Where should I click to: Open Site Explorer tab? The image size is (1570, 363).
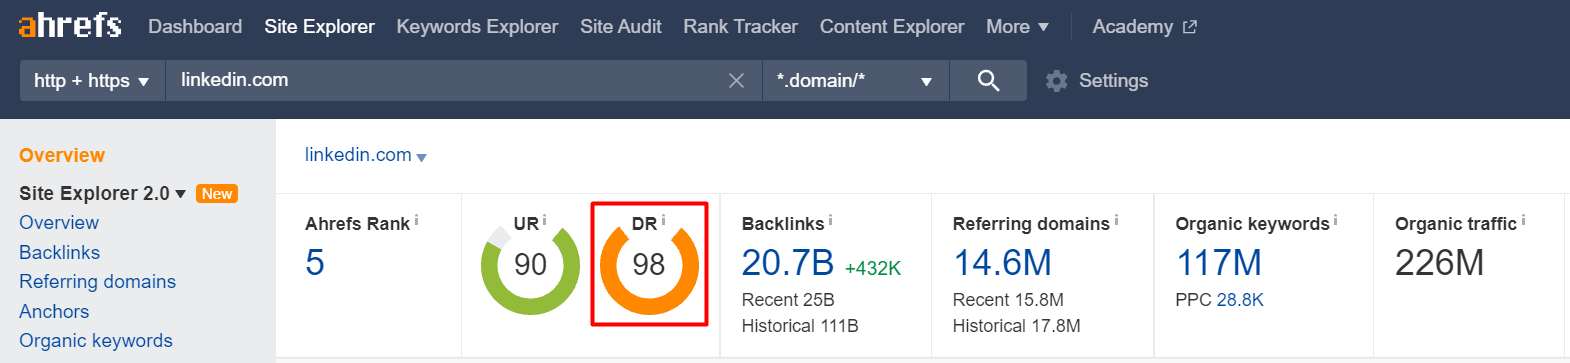click(319, 27)
